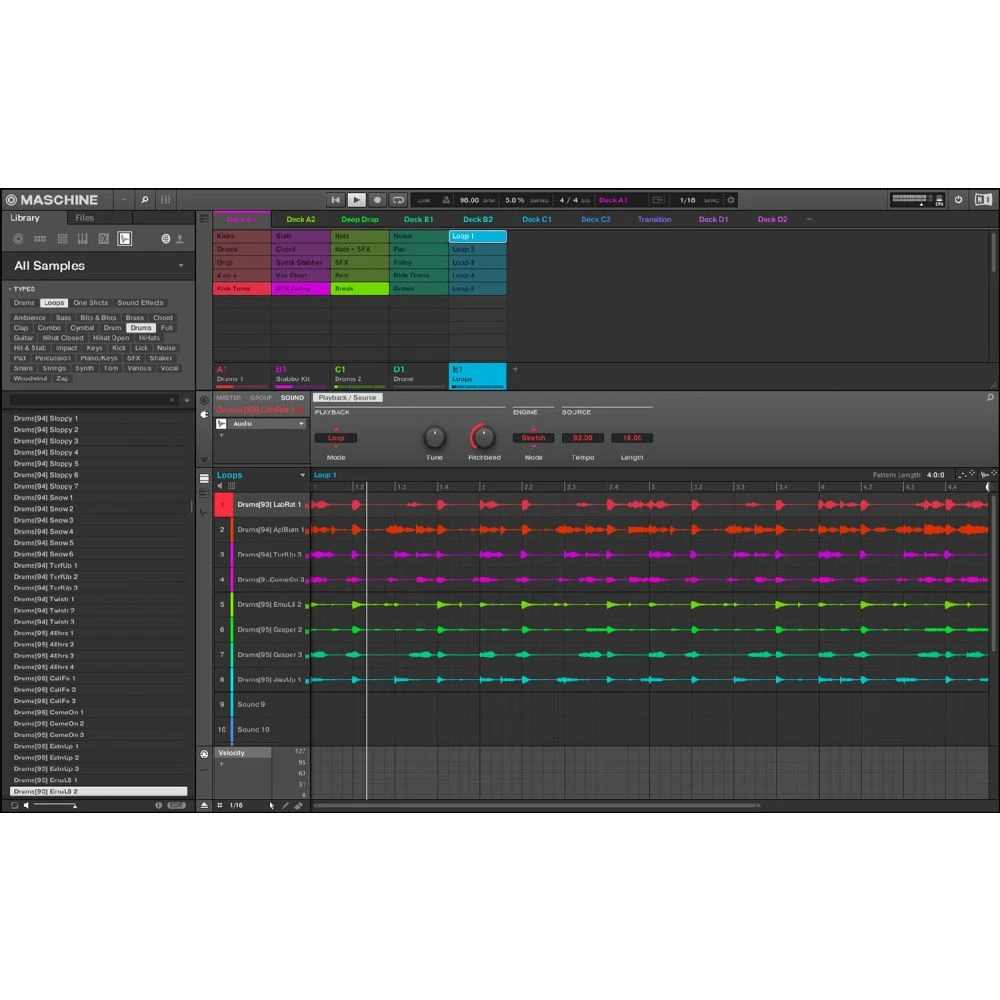Switch to mixer view in the header
The width and height of the screenshot is (1000, 1000).
pyautogui.click(x=166, y=199)
